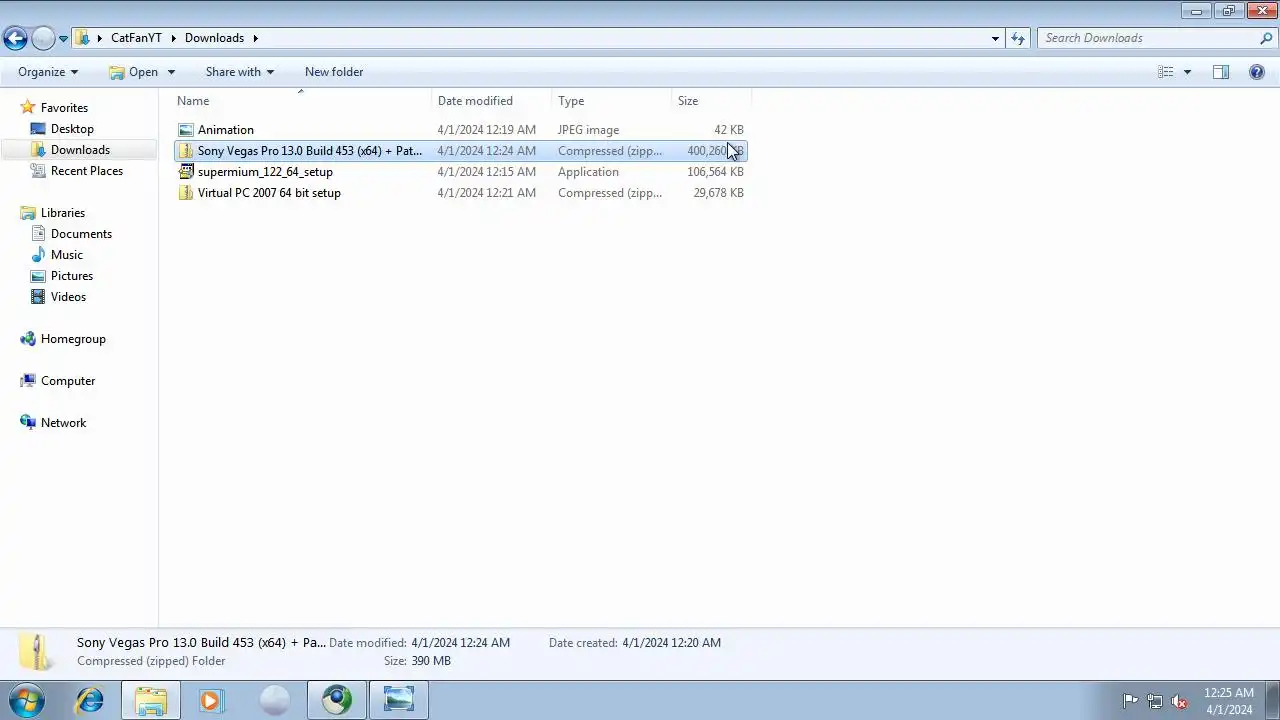Sort by the Type column header
1280x720 pixels.
(x=571, y=101)
